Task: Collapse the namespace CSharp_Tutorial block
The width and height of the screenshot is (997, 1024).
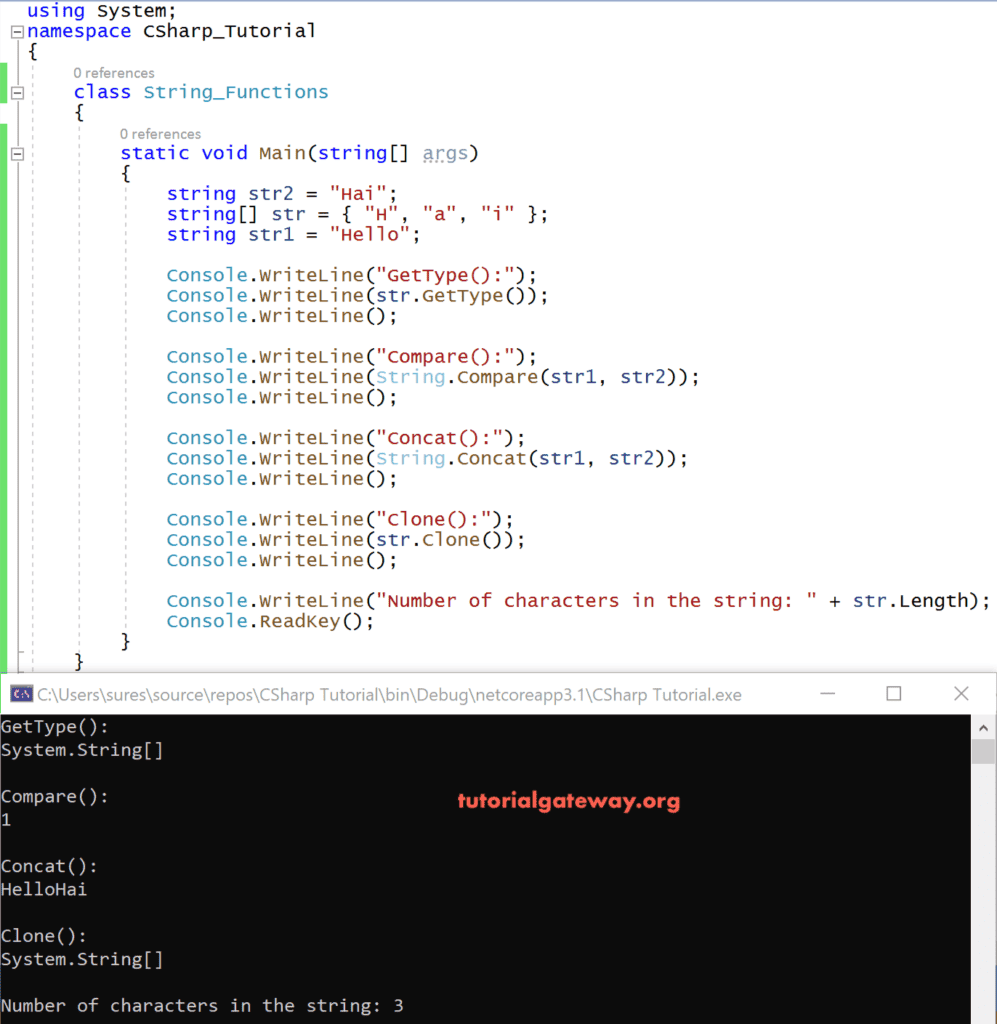Action: pos(18,31)
